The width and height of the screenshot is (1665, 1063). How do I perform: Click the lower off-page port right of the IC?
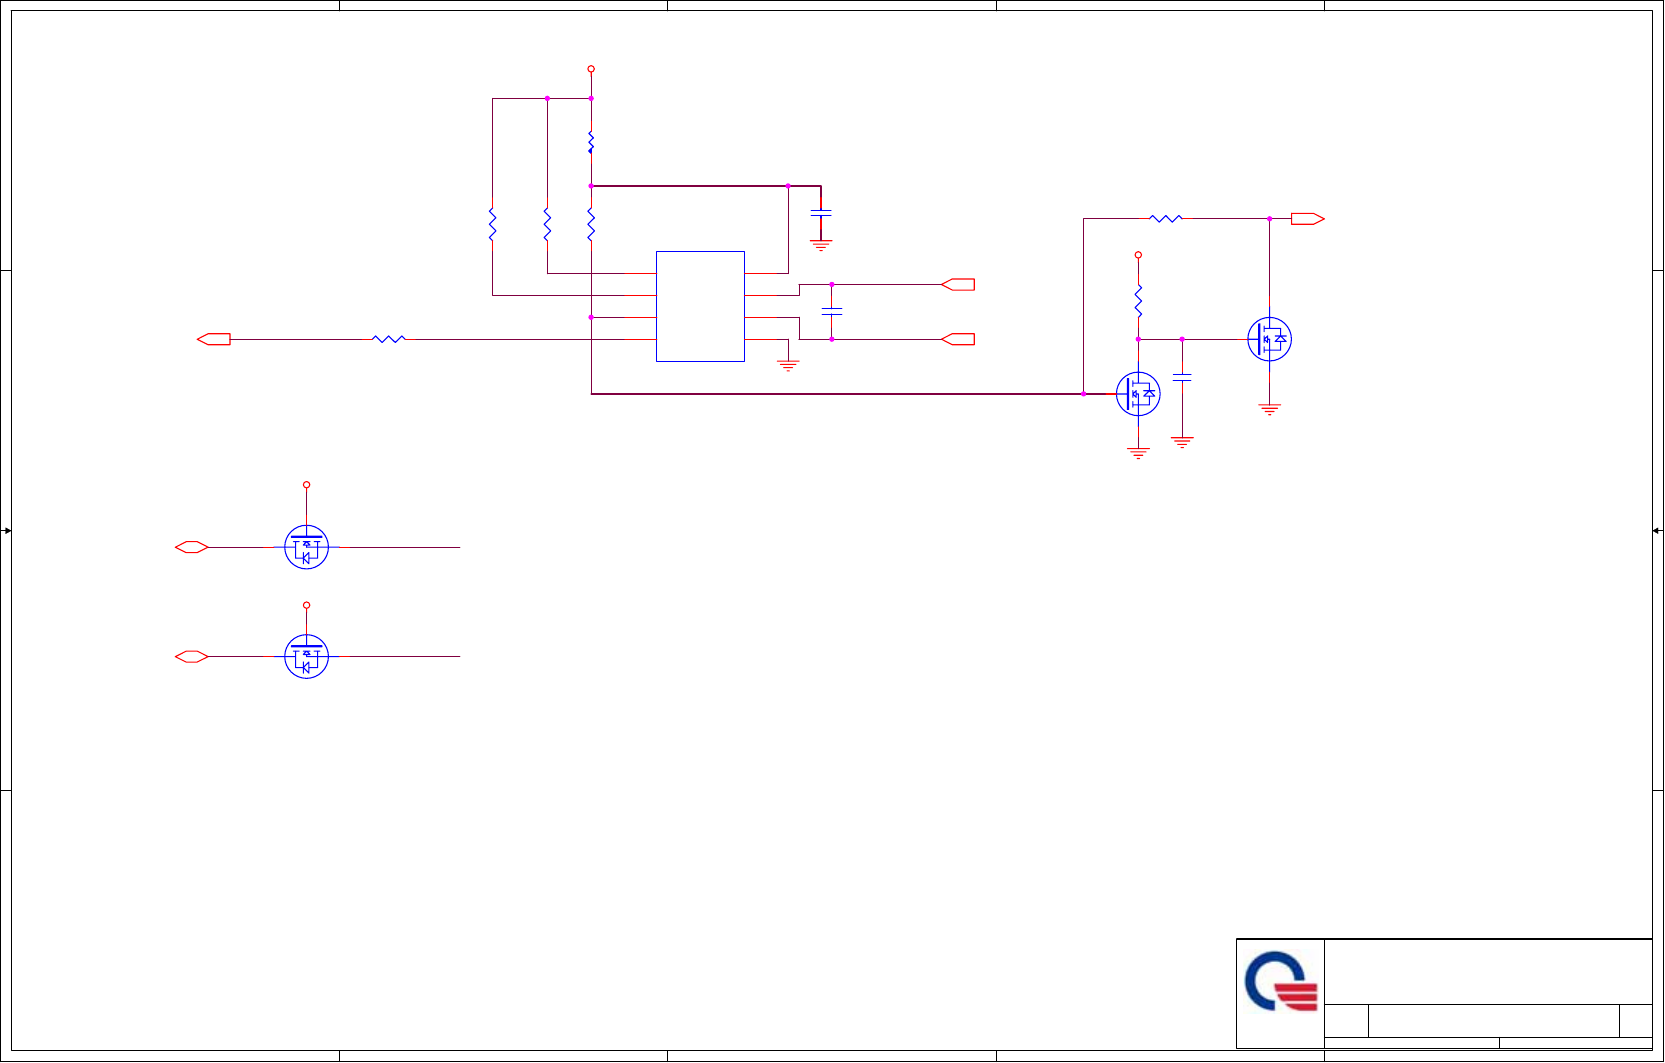tap(958, 339)
